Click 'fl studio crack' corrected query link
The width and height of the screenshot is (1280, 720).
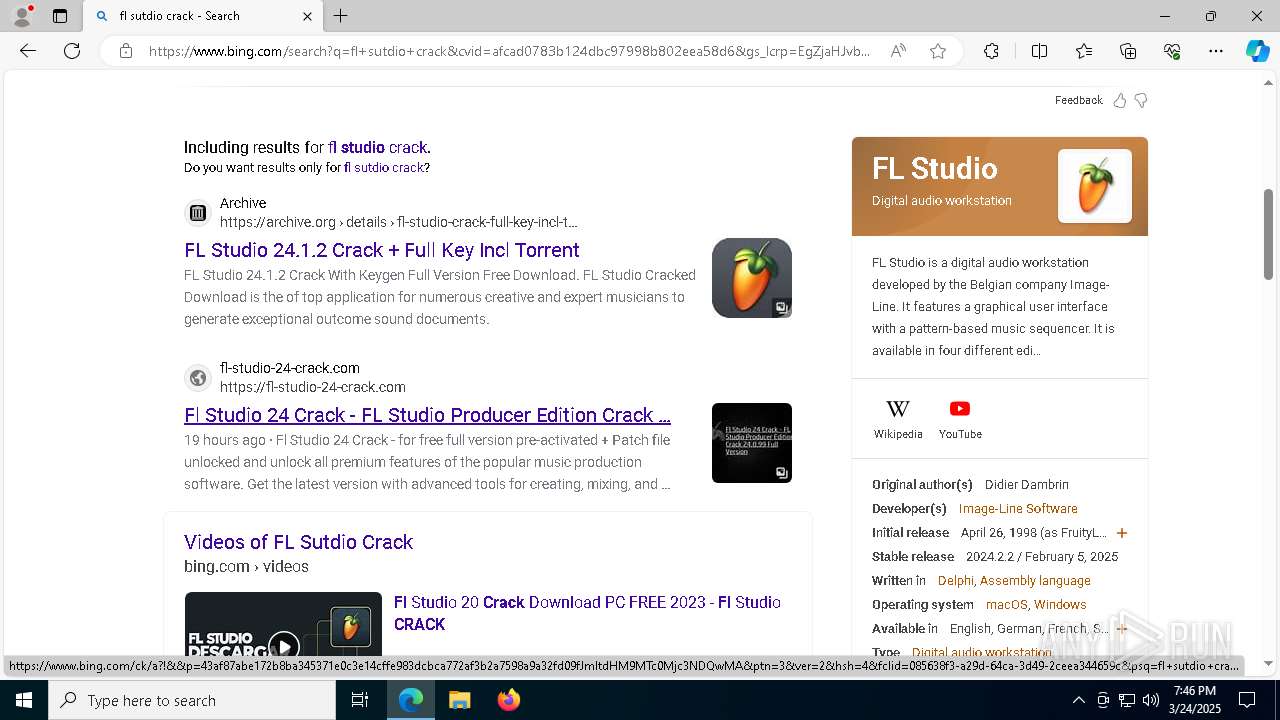(x=377, y=147)
